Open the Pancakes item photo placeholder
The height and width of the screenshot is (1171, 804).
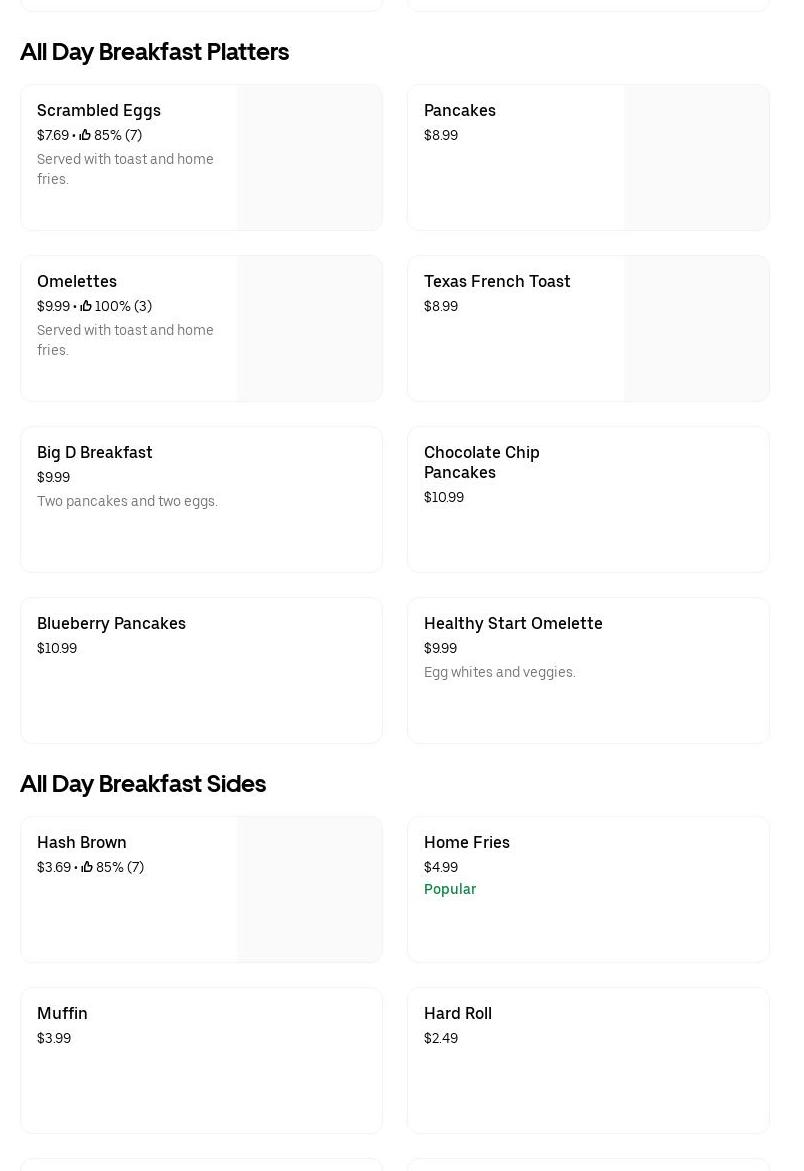pyautogui.click(x=697, y=158)
